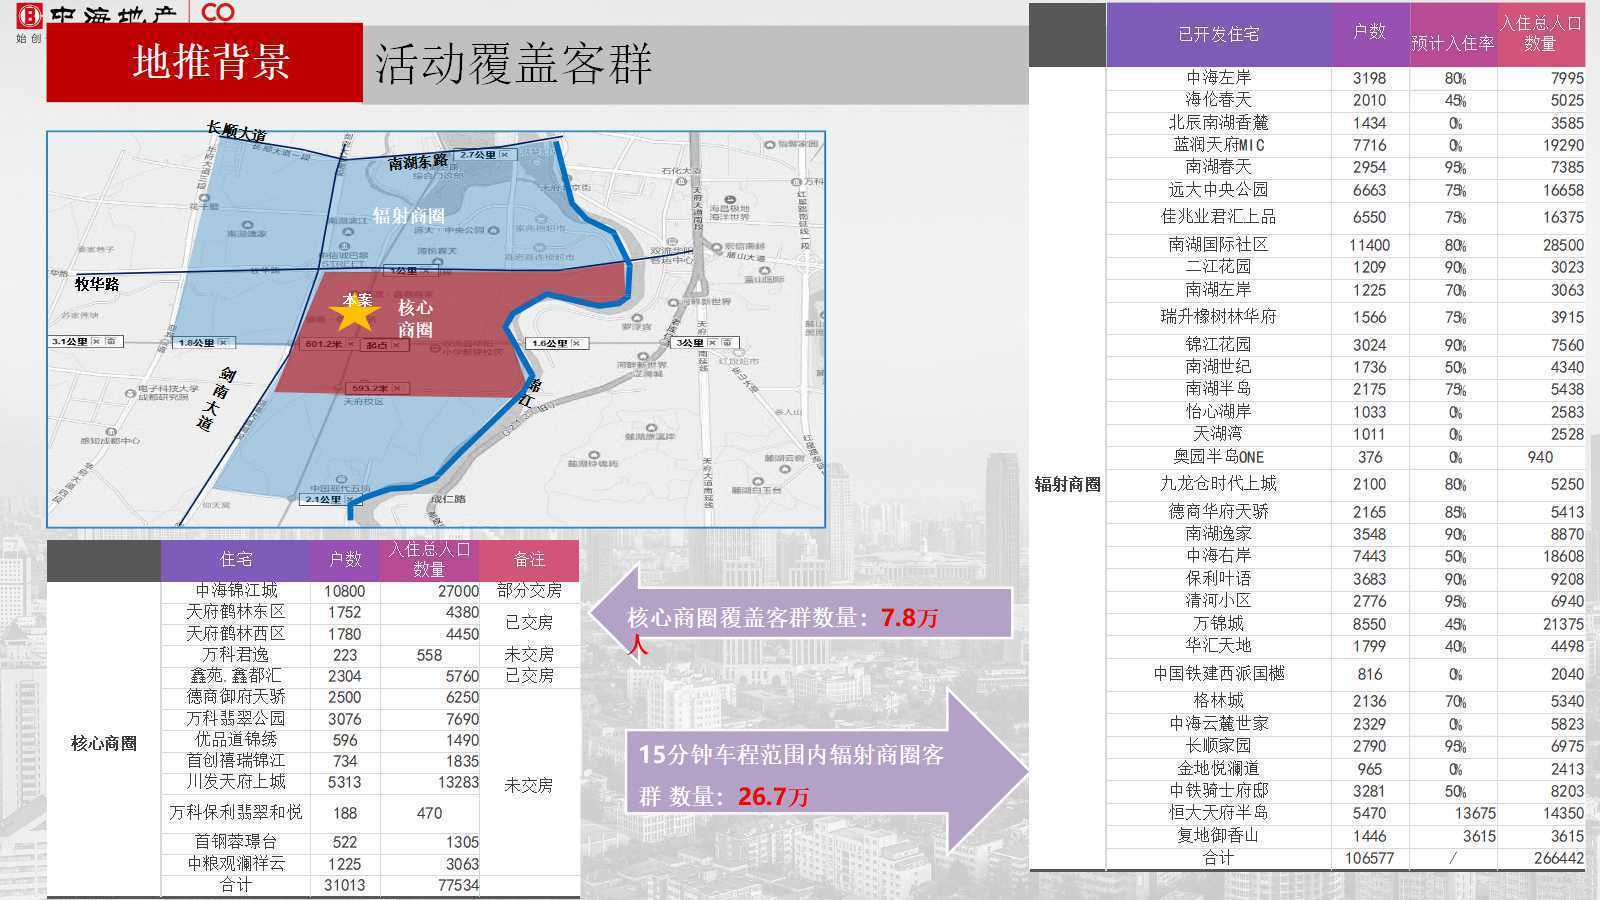1600x900 pixels.
Task: Click the yellow star marking 本案 on the map
Action: tap(355, 313)
